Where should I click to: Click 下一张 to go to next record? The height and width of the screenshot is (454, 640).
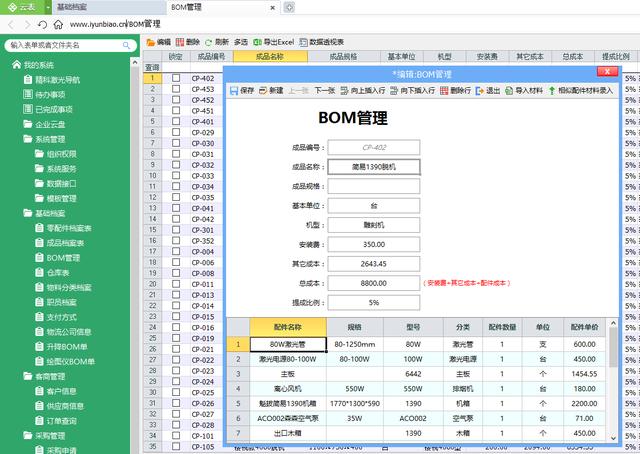pyautogui.click(x=323, y=90)
